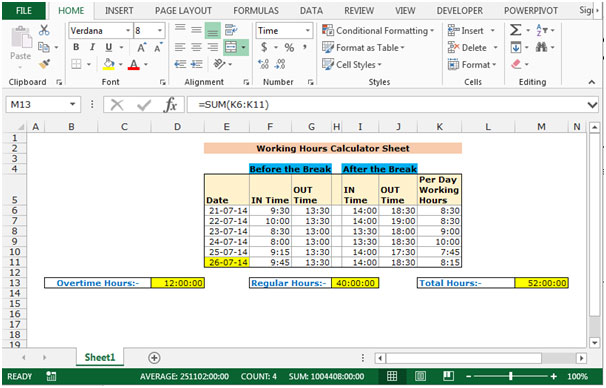
Task: Increase font size with large A
Action: pos(141,48)
